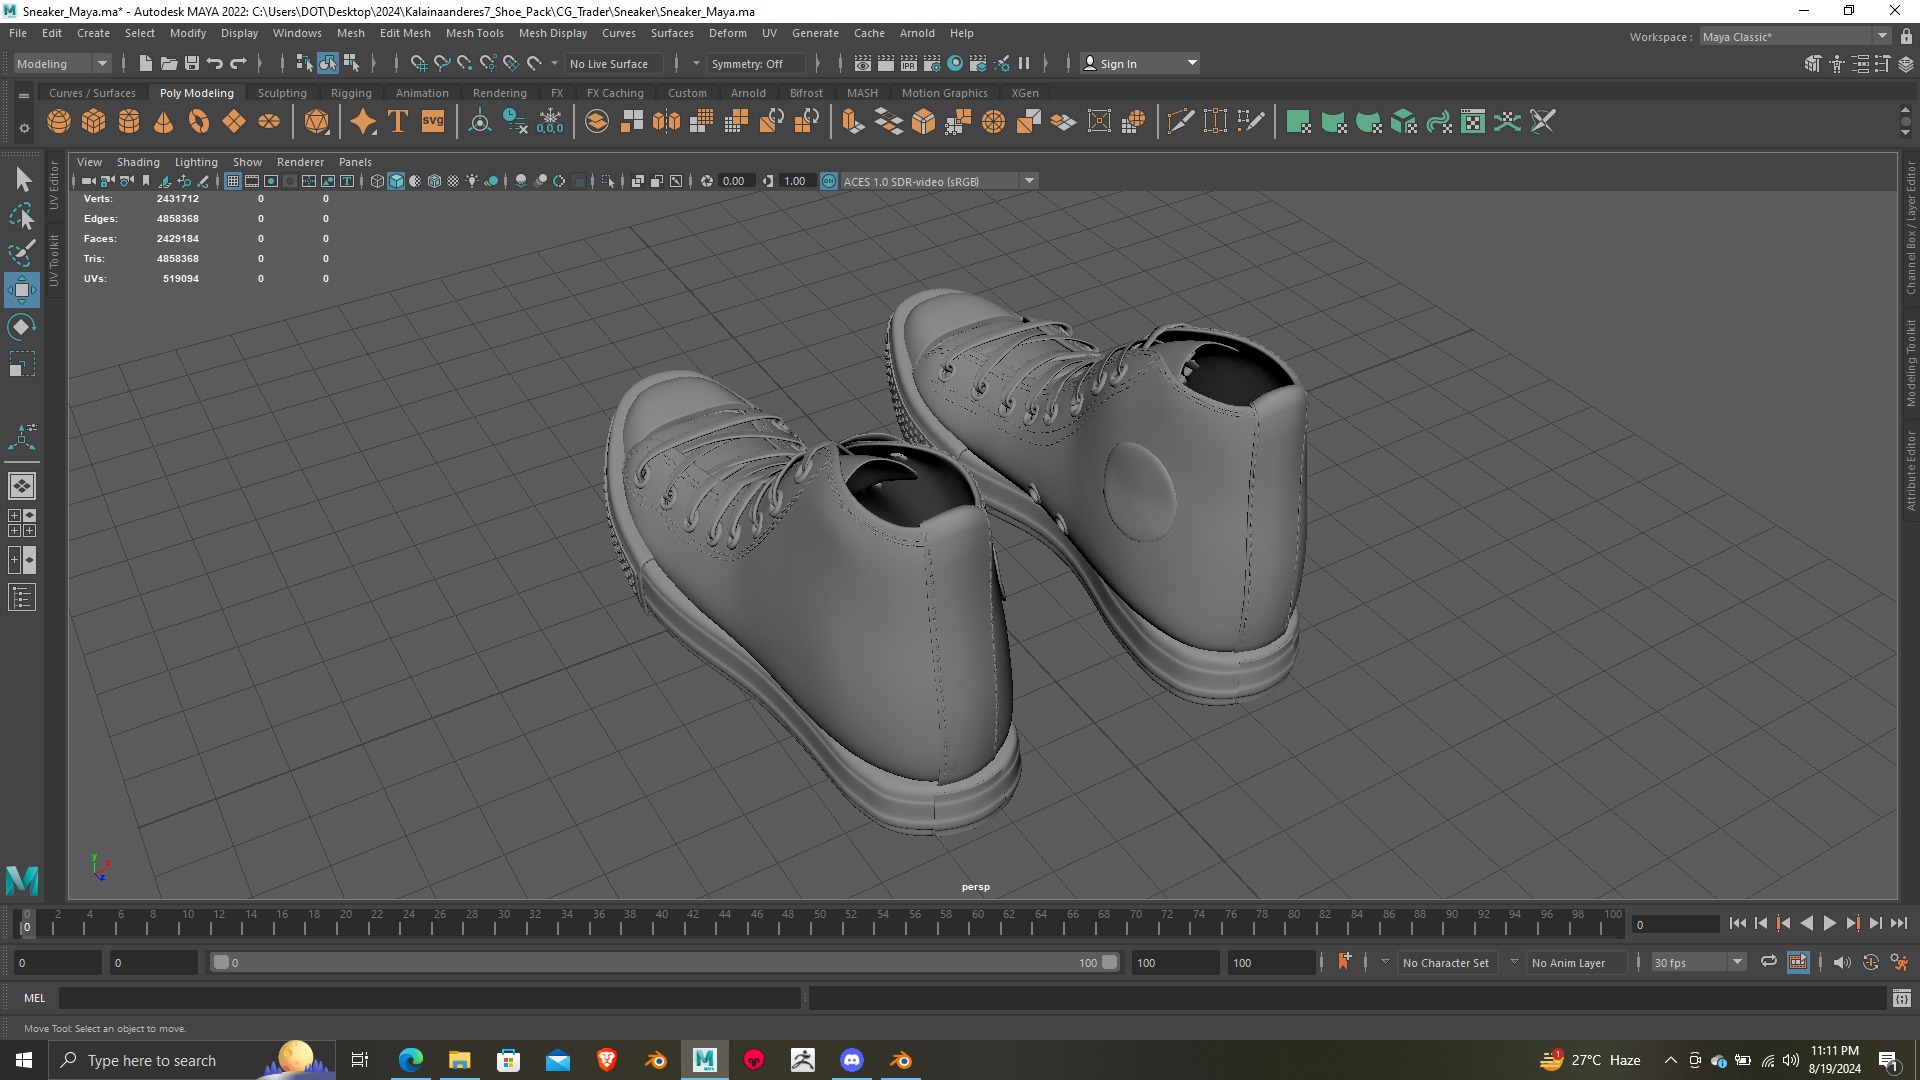Toggle textured display in viewport toolbar

tap(453, 181)
